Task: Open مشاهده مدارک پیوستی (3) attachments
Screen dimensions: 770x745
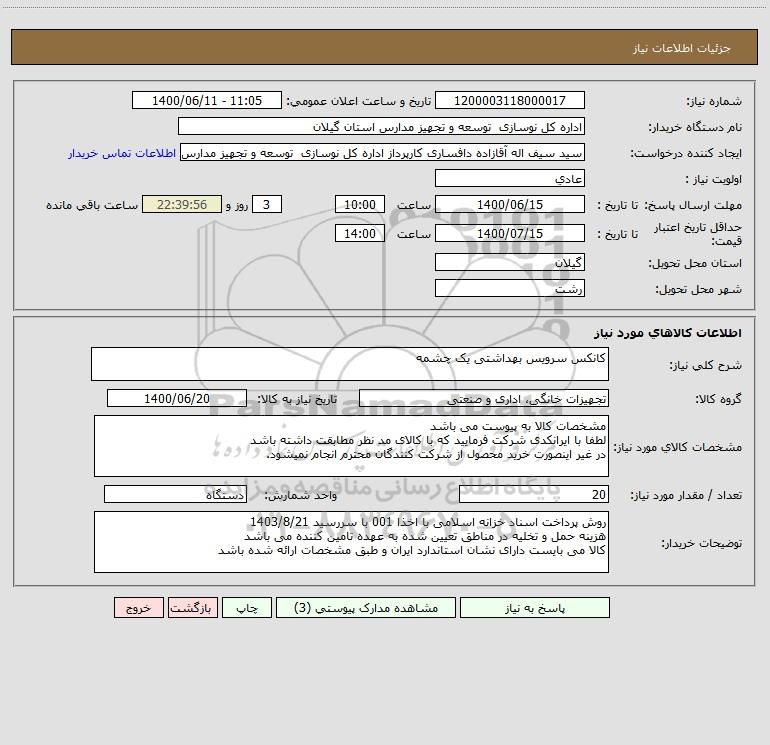Action: (x=366, y=608)
